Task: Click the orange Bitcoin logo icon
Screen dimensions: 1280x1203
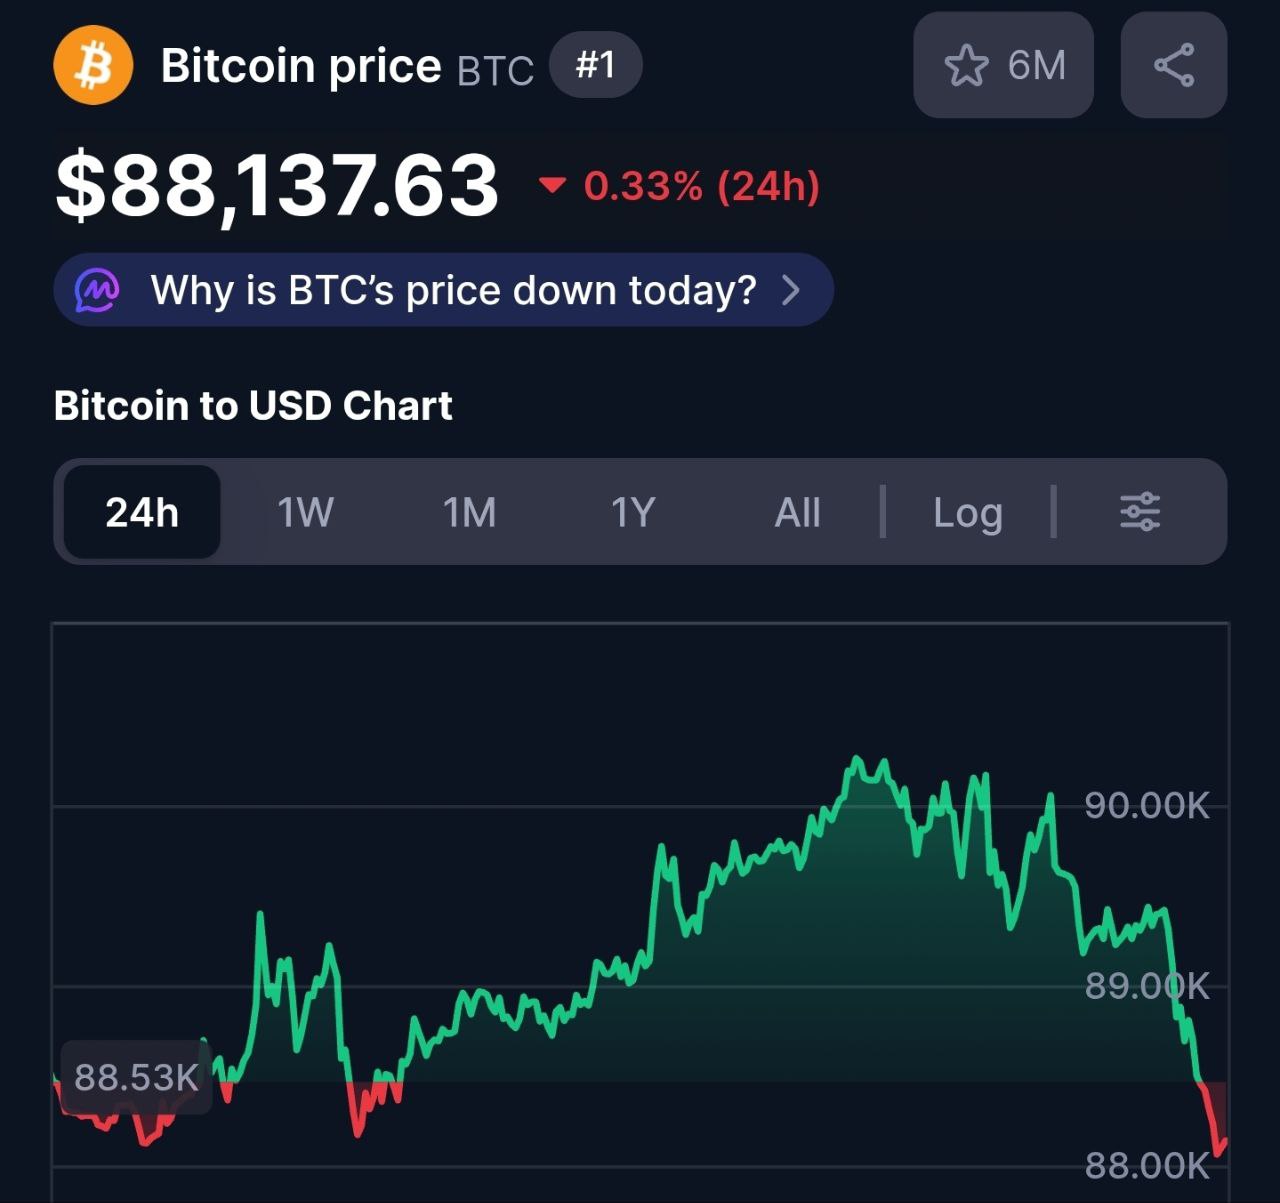Action: 93,66
